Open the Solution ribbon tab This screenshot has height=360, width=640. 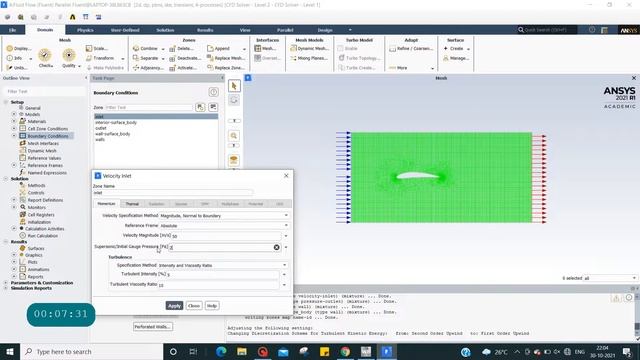165,30
